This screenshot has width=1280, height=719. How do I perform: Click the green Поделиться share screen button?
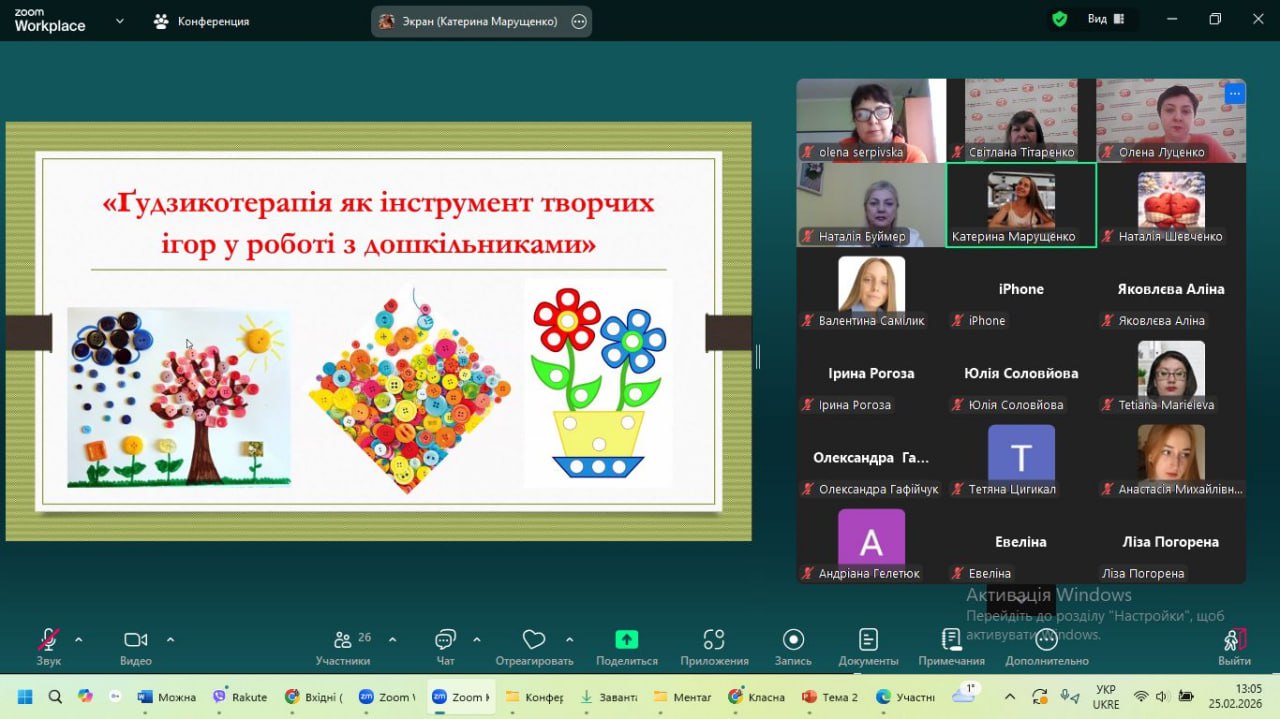[x=627, y=647]
